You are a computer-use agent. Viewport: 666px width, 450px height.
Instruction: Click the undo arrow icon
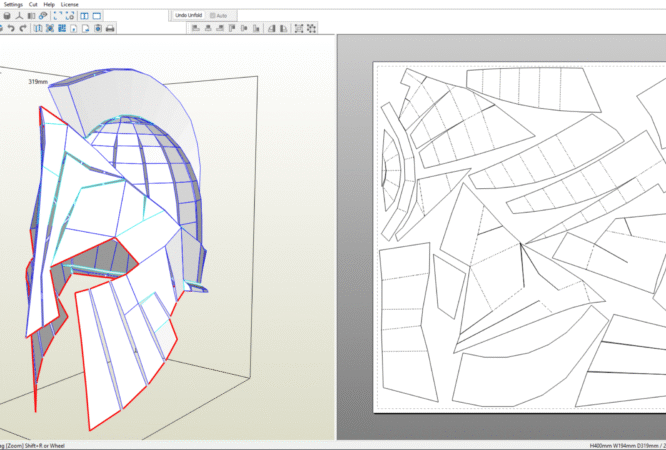point(9,29)
